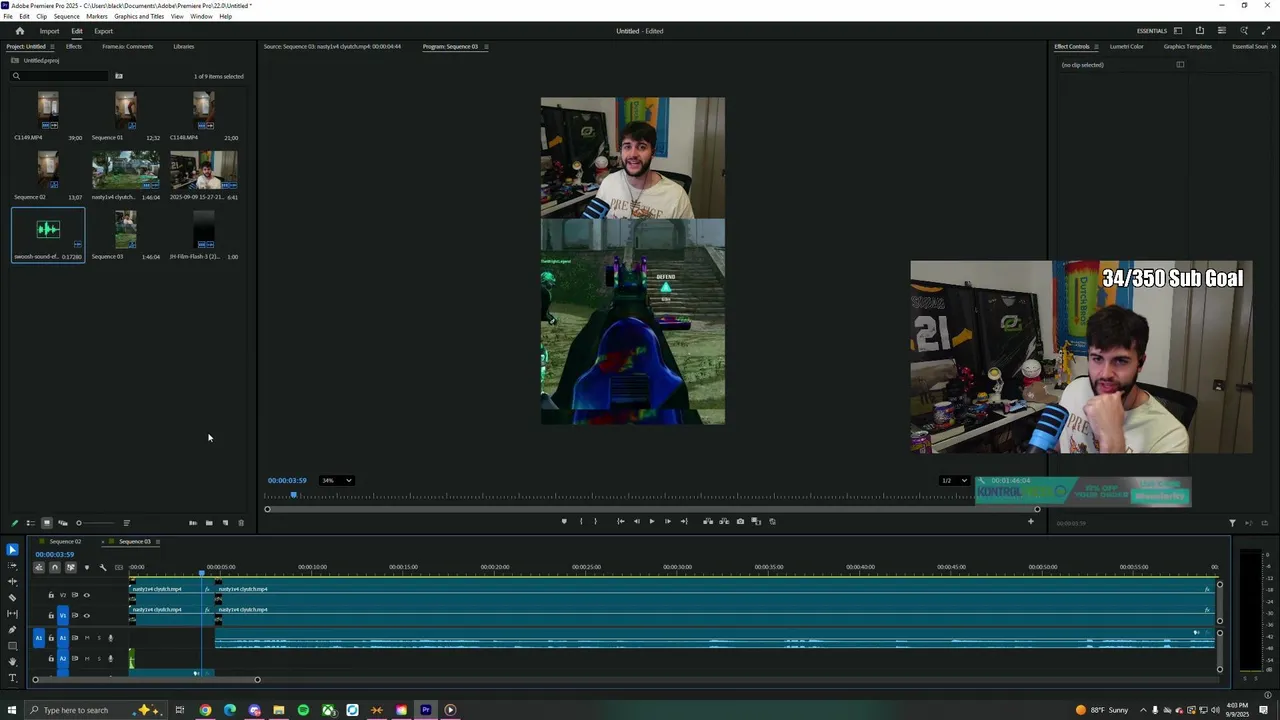Image resolution: width=1280 pixels, height=720 pixels.
Task: Select the Rectangle tool
Action: coord(12,646)
